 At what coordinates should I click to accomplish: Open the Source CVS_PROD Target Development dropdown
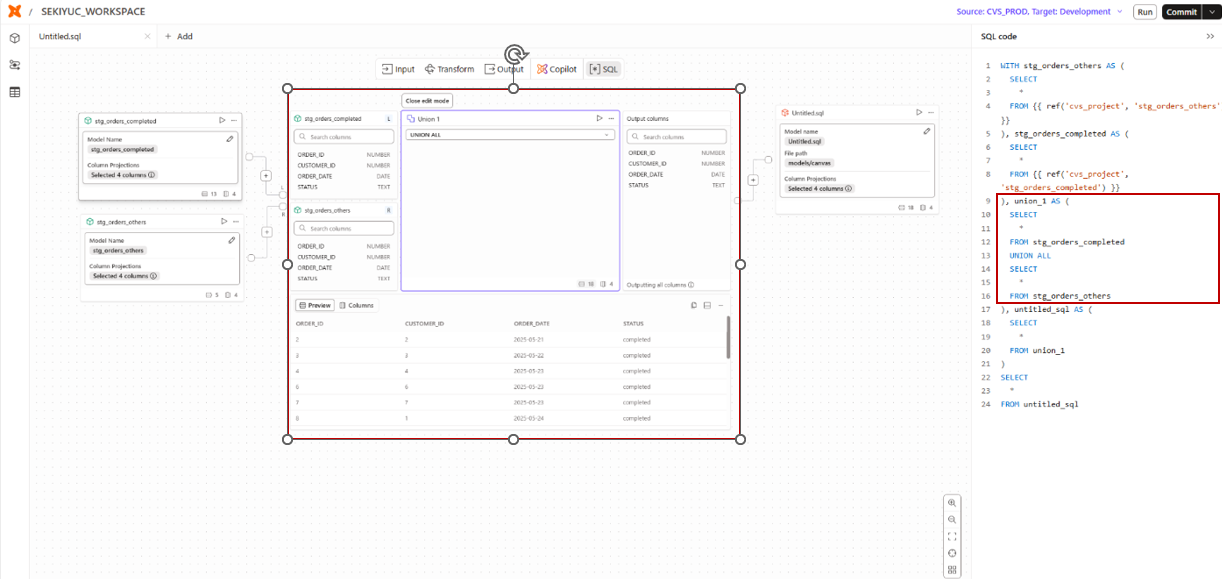tap(1040, 12)
